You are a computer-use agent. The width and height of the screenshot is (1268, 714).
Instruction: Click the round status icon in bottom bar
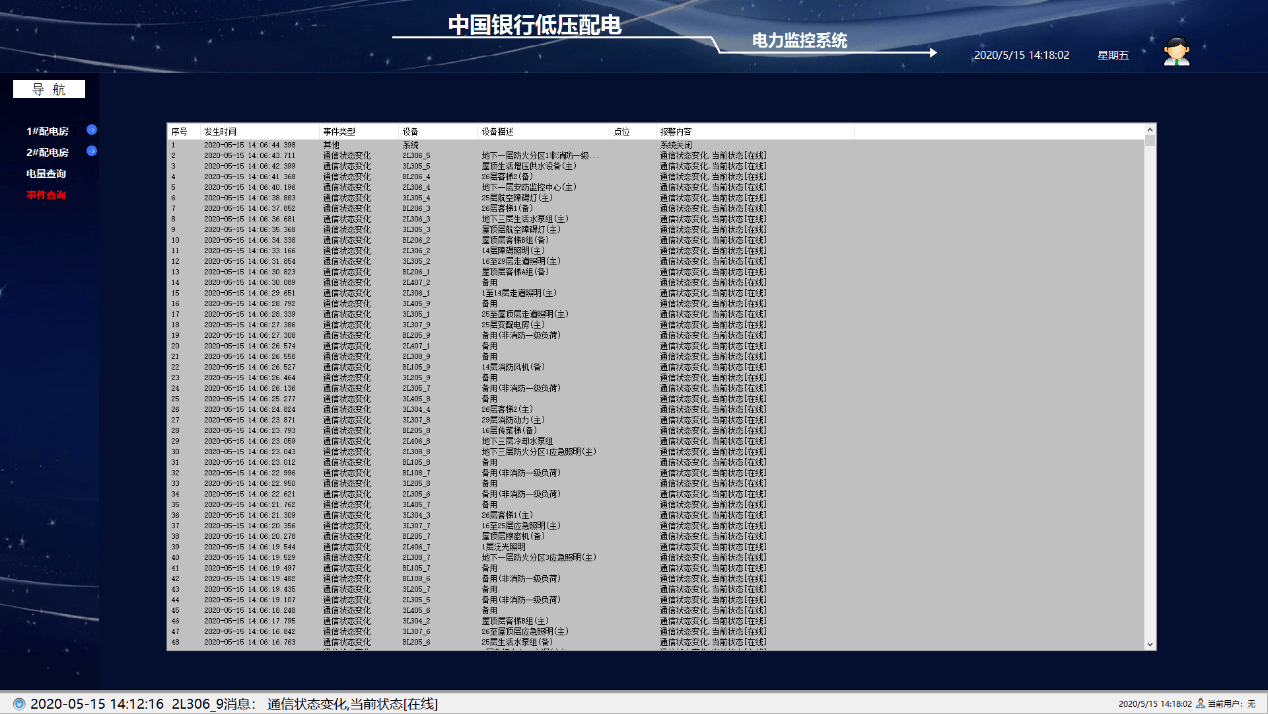click(18, 704)
